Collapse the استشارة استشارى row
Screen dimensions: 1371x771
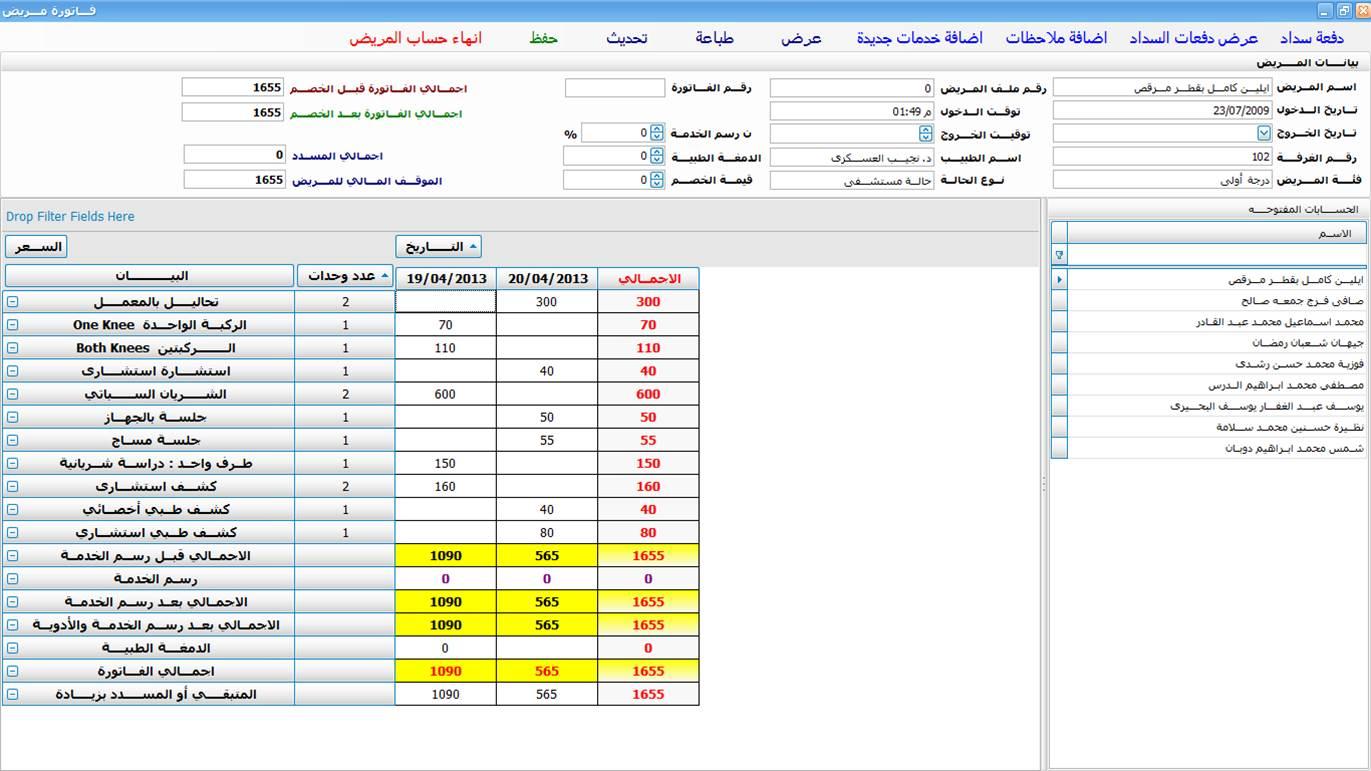(13, 371)
